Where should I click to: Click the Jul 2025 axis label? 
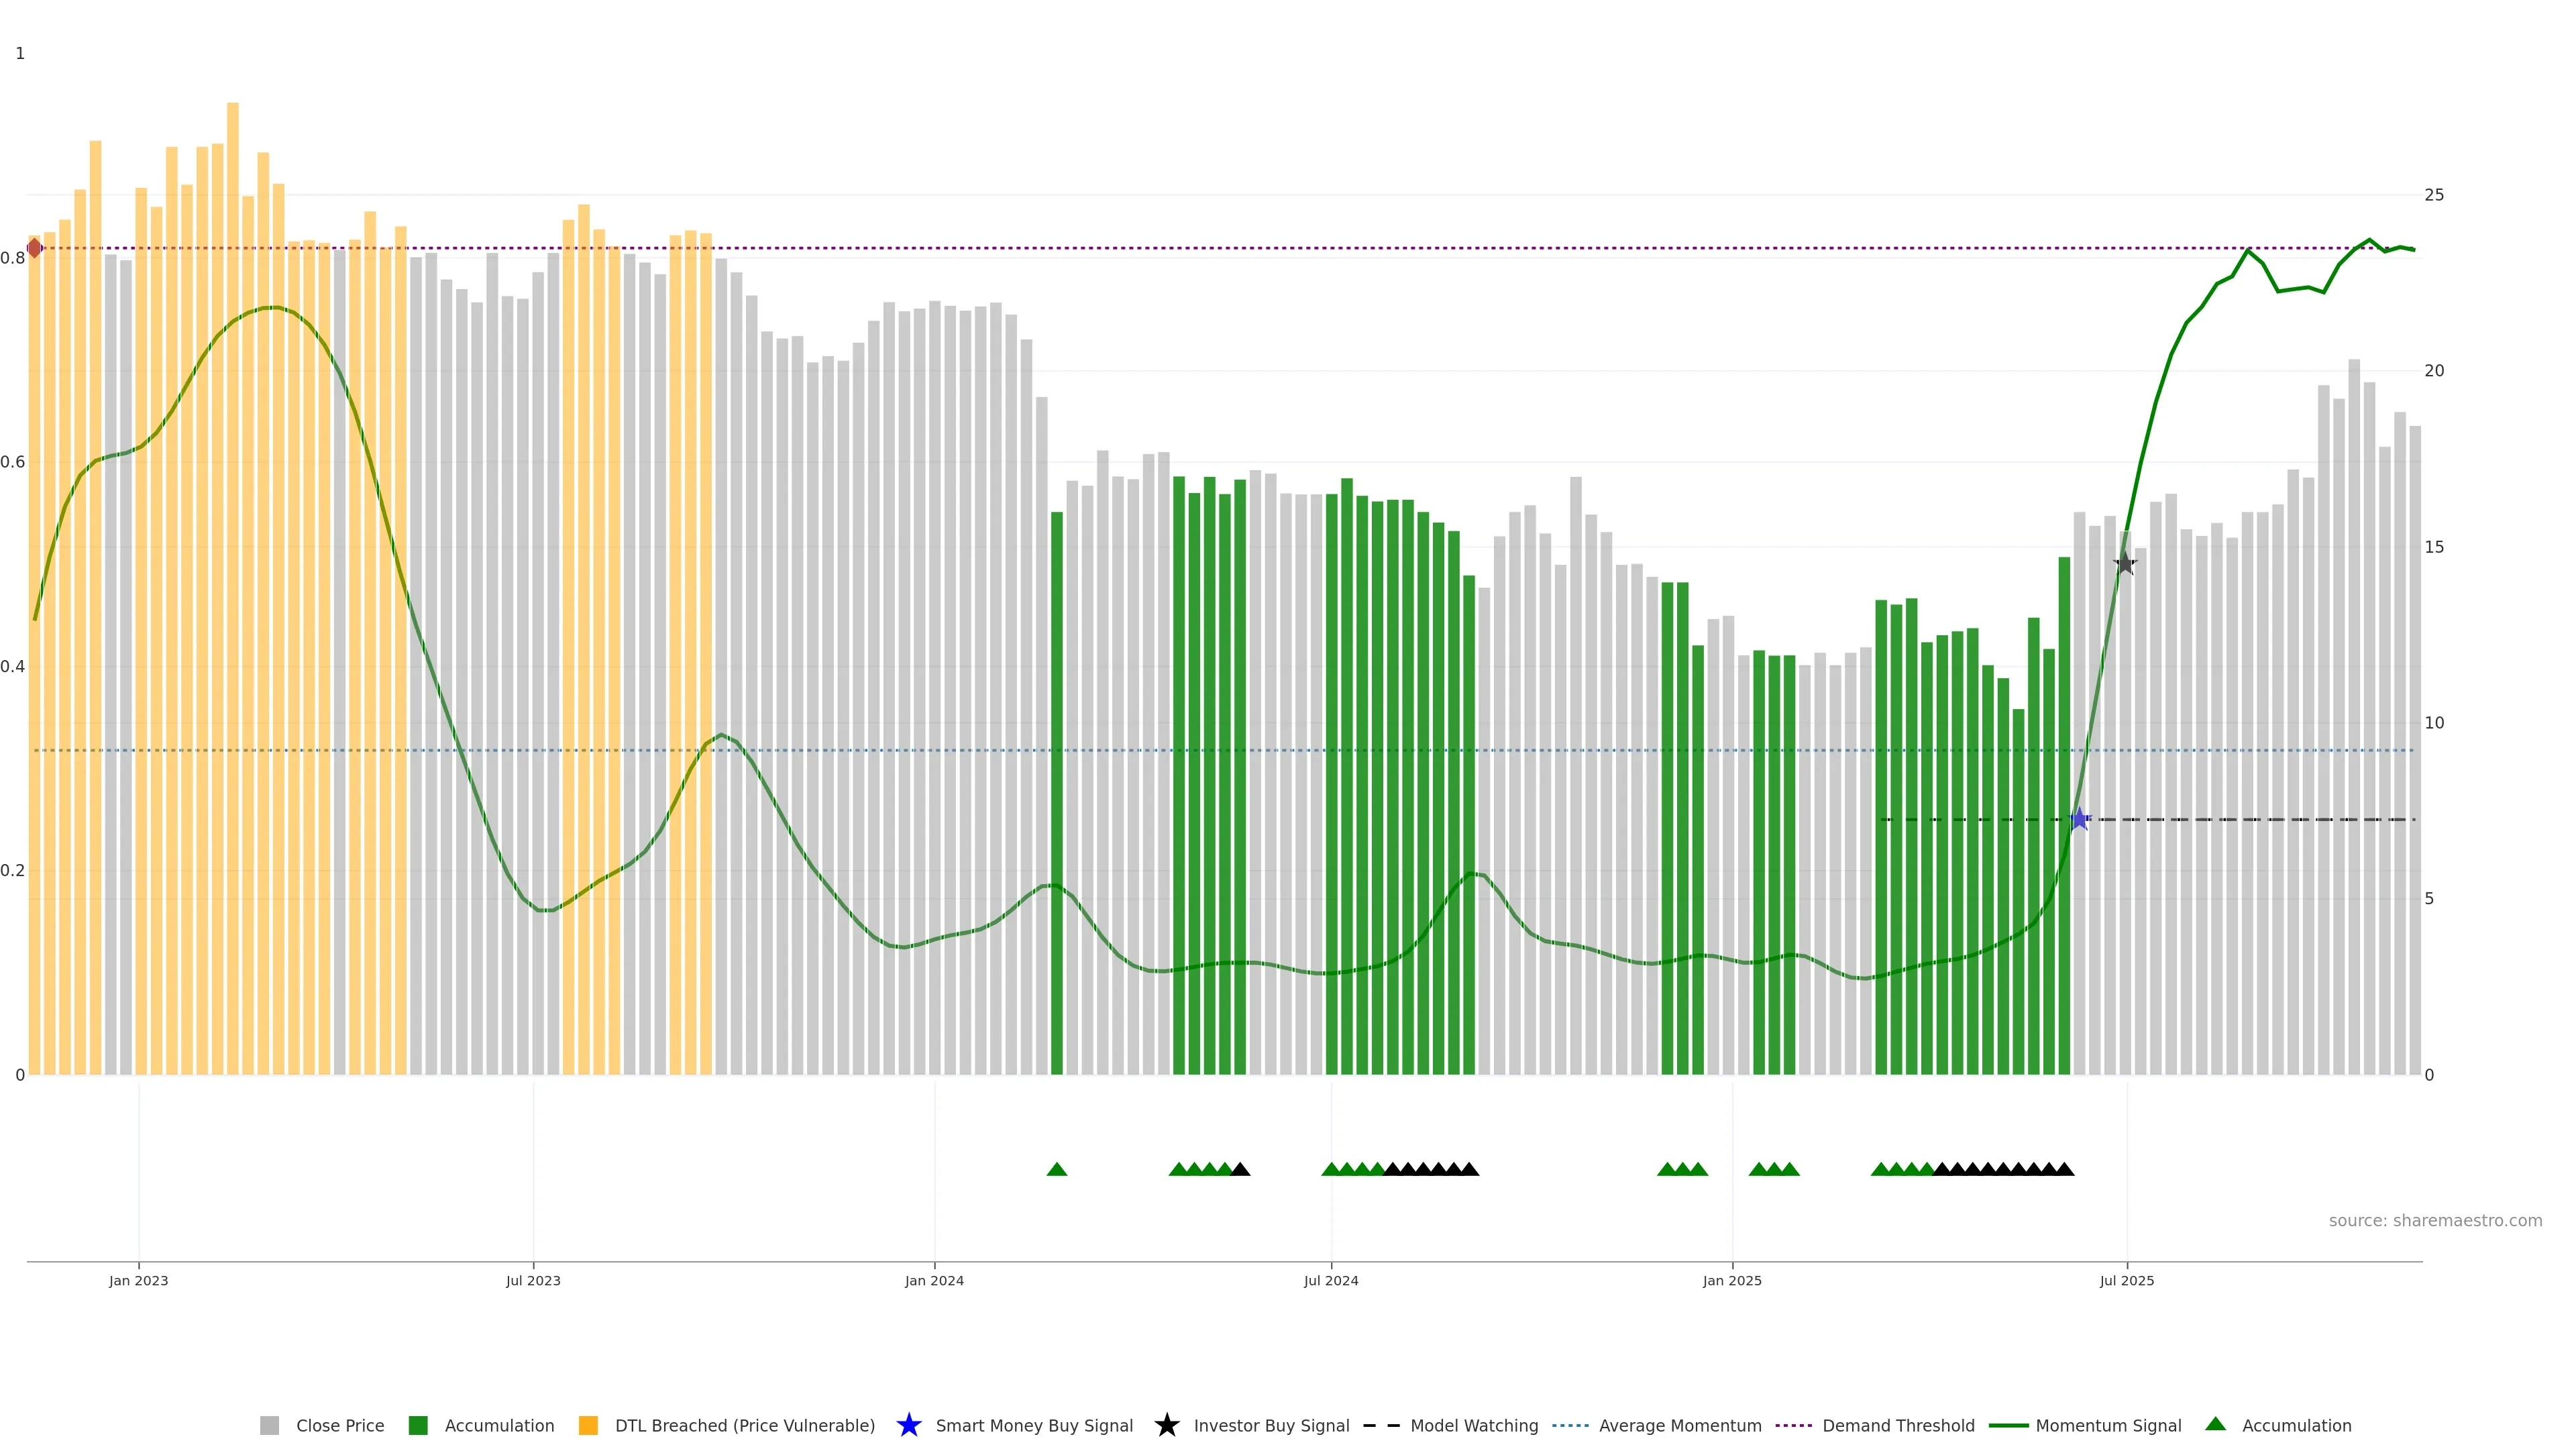point(2127,1281)
